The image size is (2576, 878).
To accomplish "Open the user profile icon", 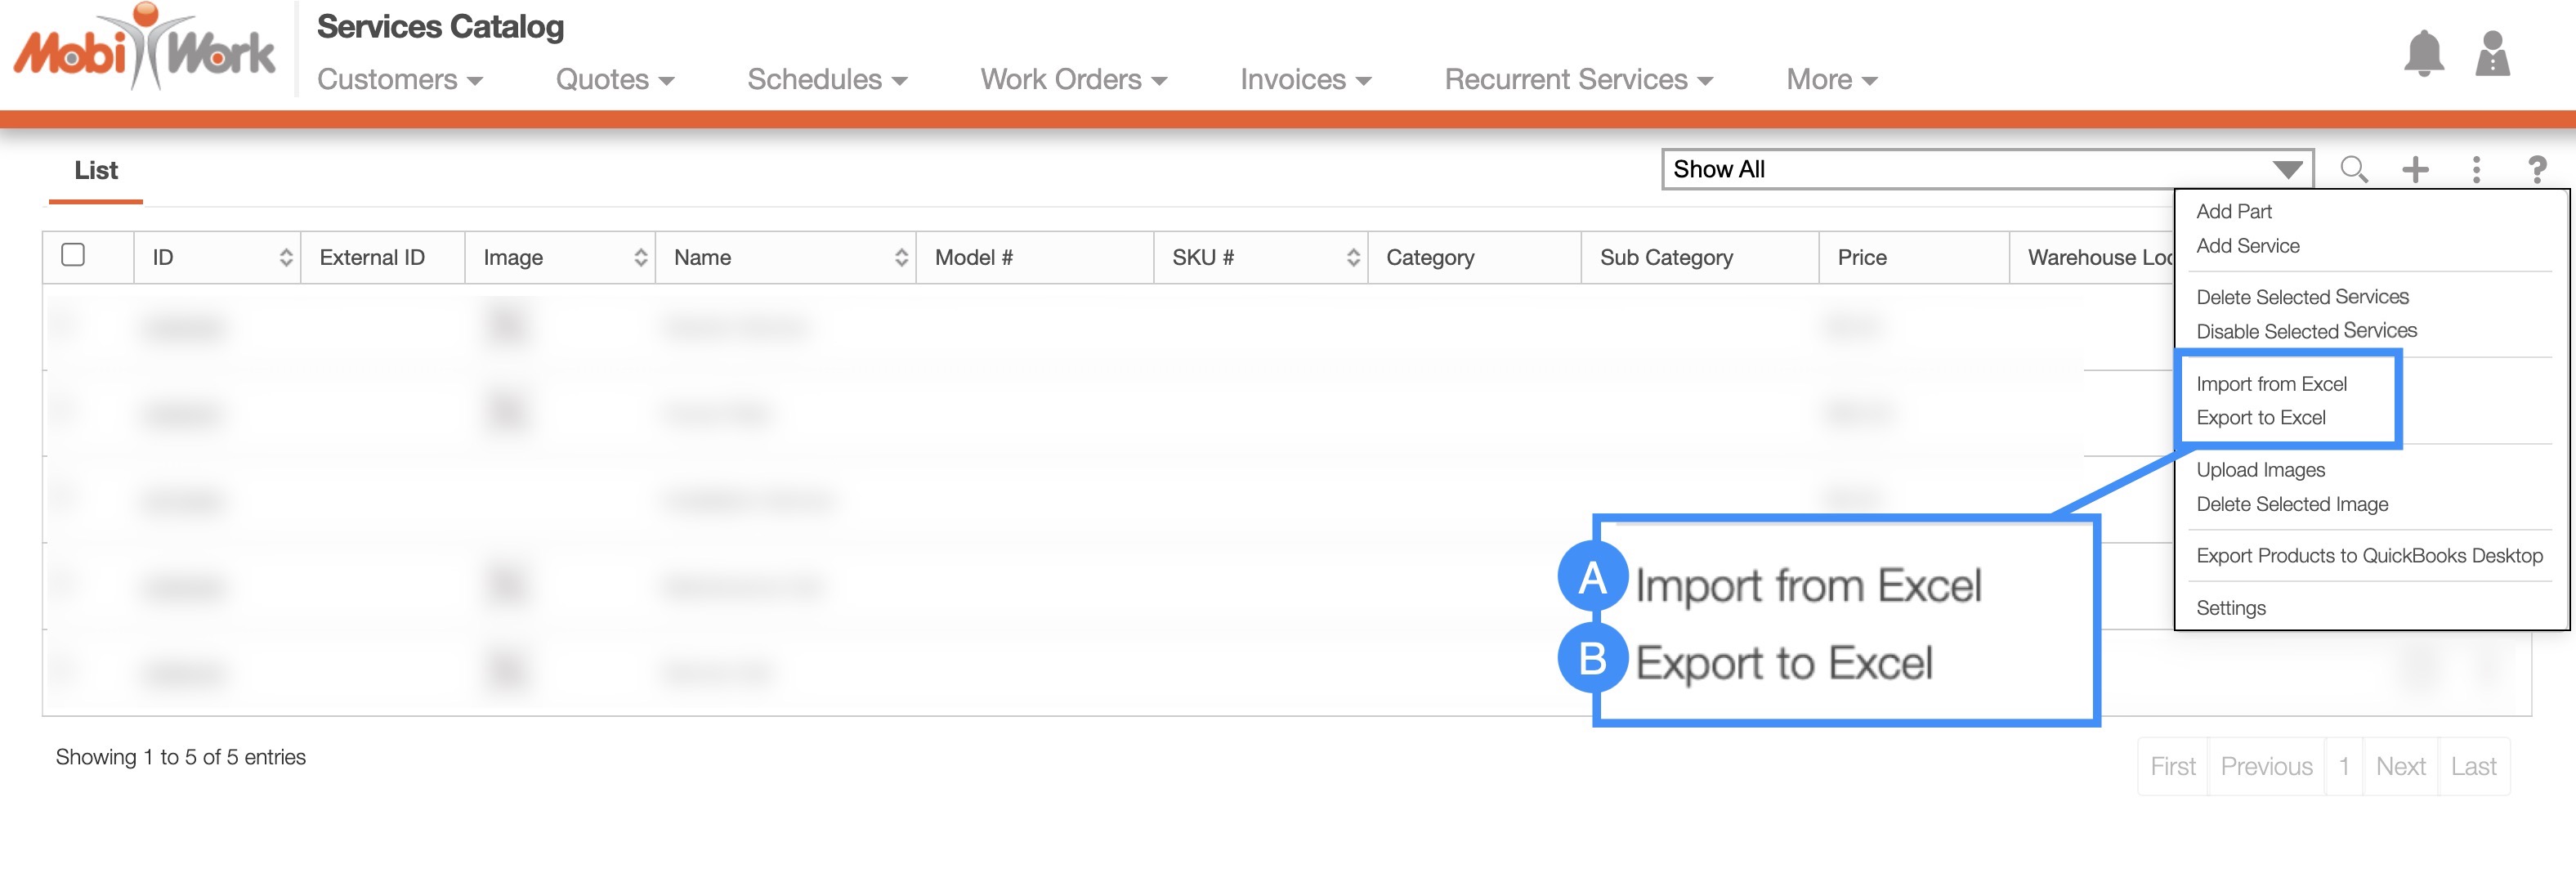I will pos(2492,54).
